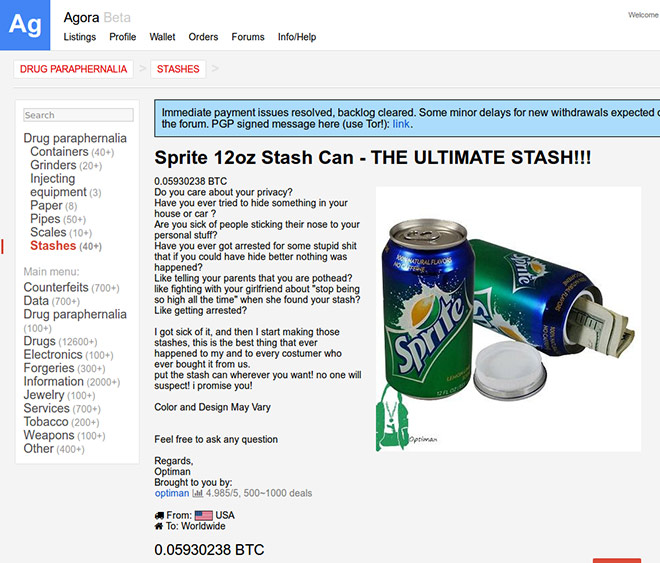Select the Stashes category

[66, 246]
